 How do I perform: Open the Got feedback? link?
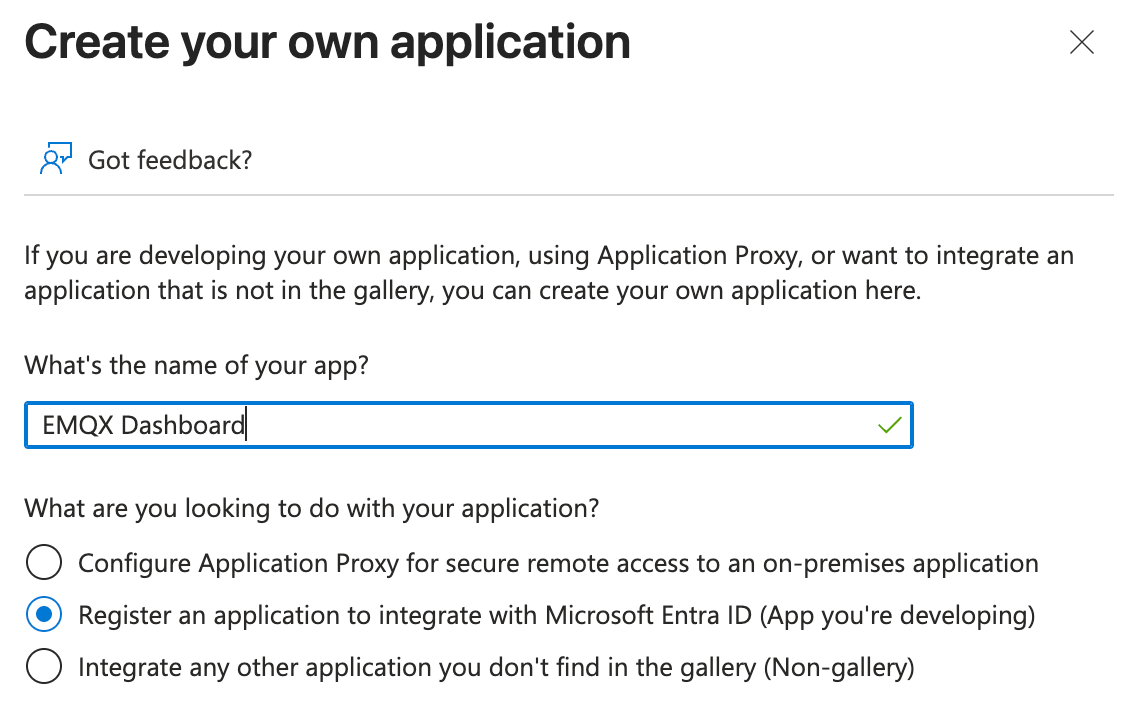170,159
